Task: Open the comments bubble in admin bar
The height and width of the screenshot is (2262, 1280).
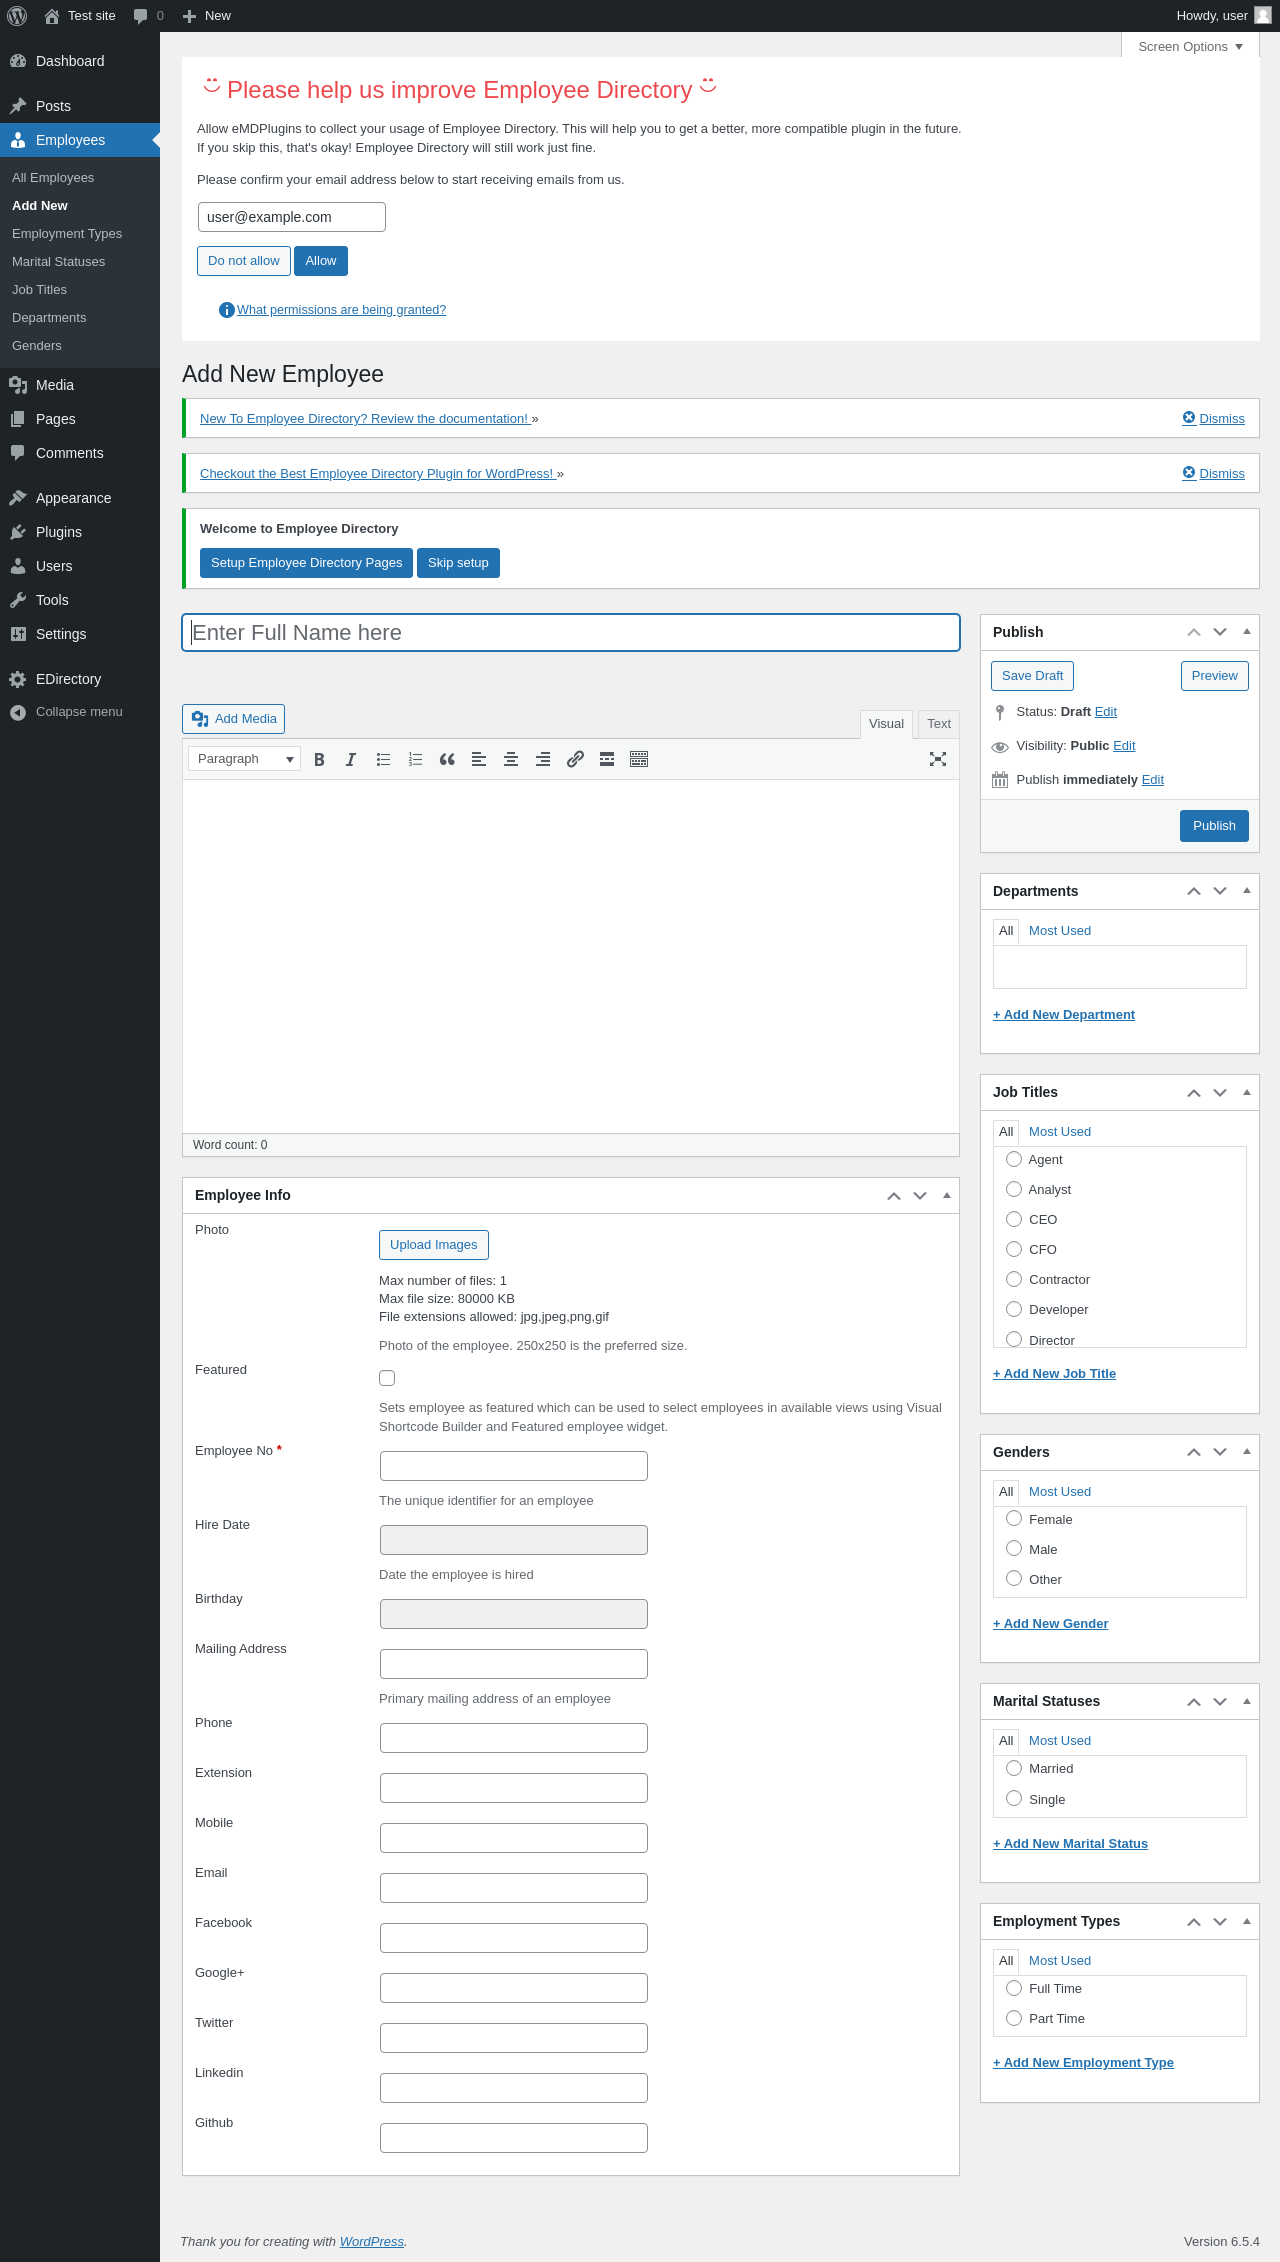Action: point(148,16)
